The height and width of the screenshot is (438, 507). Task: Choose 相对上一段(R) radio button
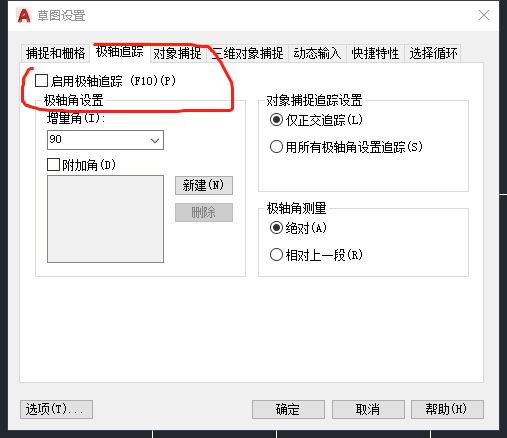tap(276, 255)
